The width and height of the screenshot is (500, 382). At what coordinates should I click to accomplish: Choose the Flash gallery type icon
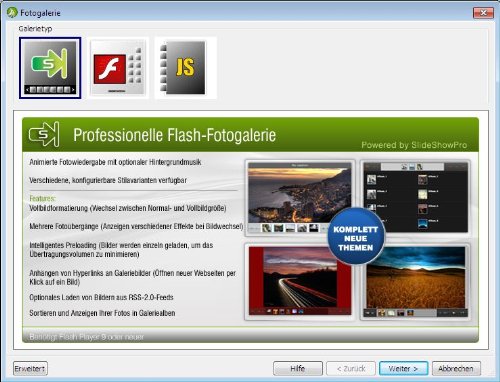click(x=118, y=68)
